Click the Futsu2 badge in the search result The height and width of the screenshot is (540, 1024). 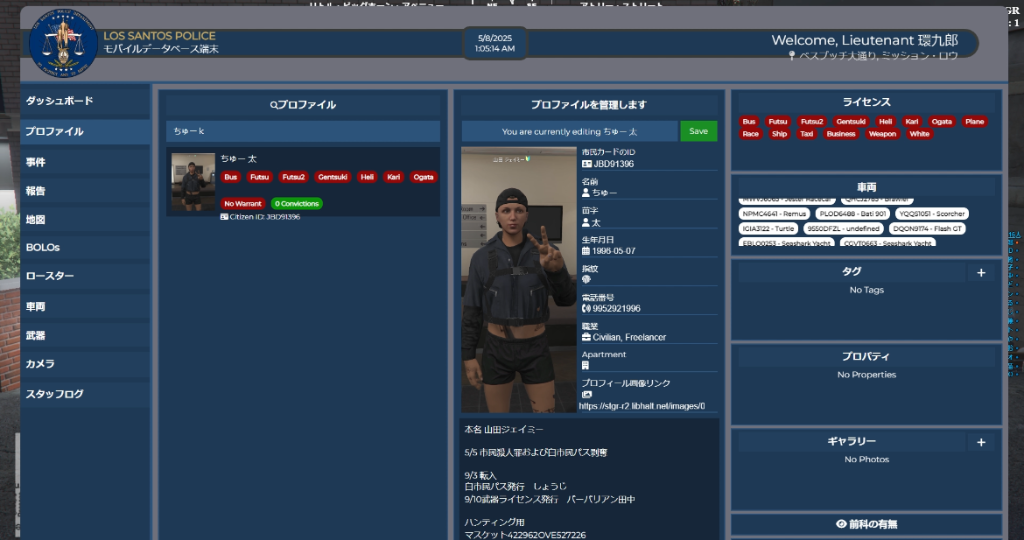click(x=293, y=177)
